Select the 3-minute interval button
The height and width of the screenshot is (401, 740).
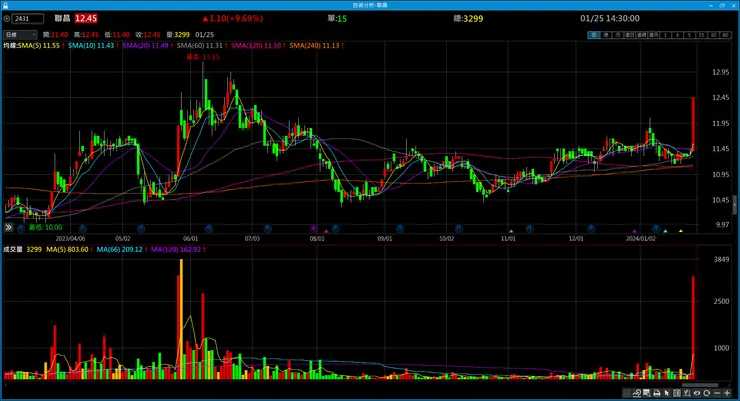pos(677,35)
